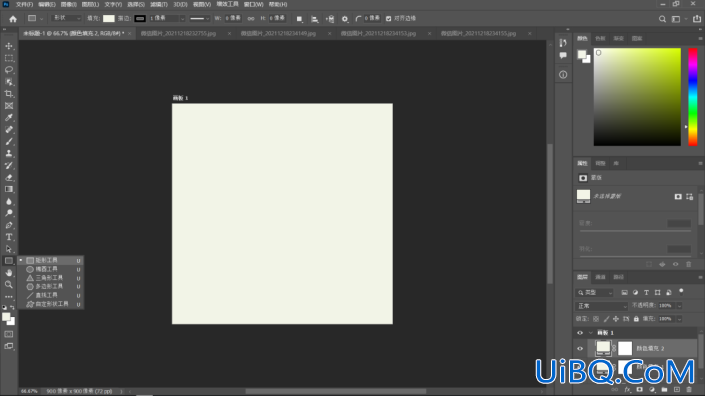This screenshot has width=705, height=396.
Task: Select the Object Selection tool
Action: tap(9, 82)
